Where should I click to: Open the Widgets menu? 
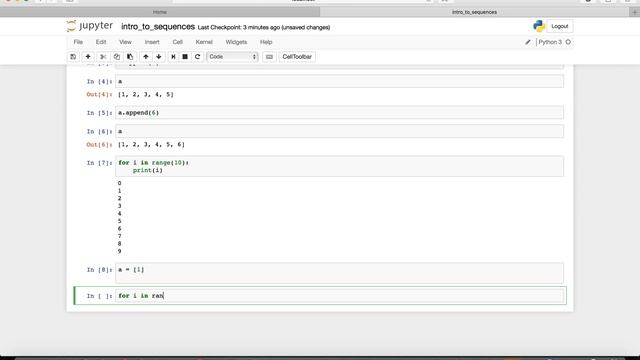236,42
